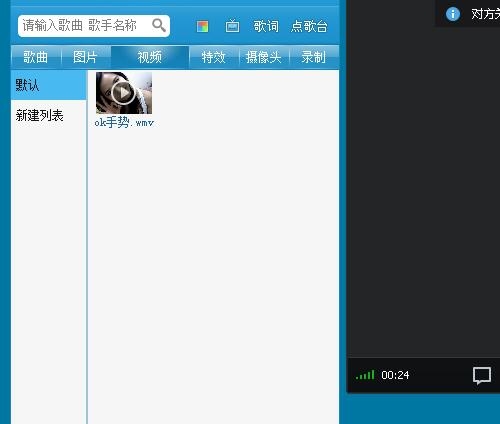Click 新建列表 to create new list

click(x=40, y=115)
